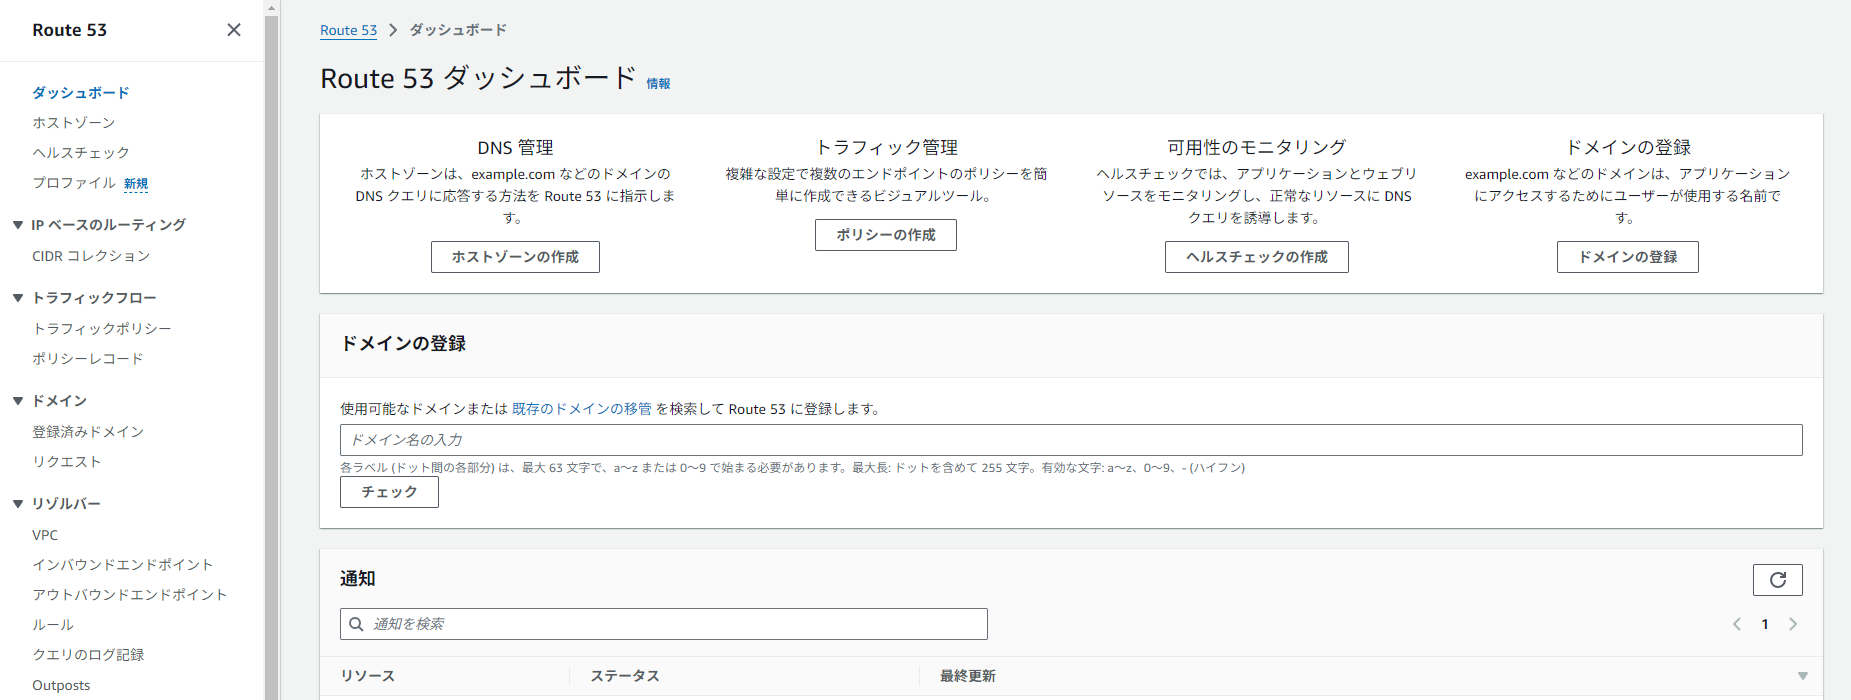Collapse the ドメイン sidebar section
This screenshot has height=700, width=1851.
pos(18,401)
